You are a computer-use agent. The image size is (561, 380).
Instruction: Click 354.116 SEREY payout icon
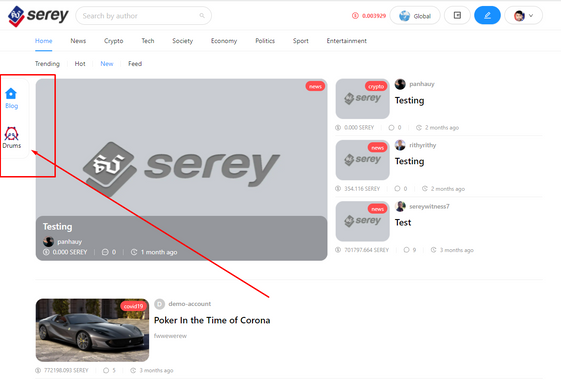click(x=338, y=189)
